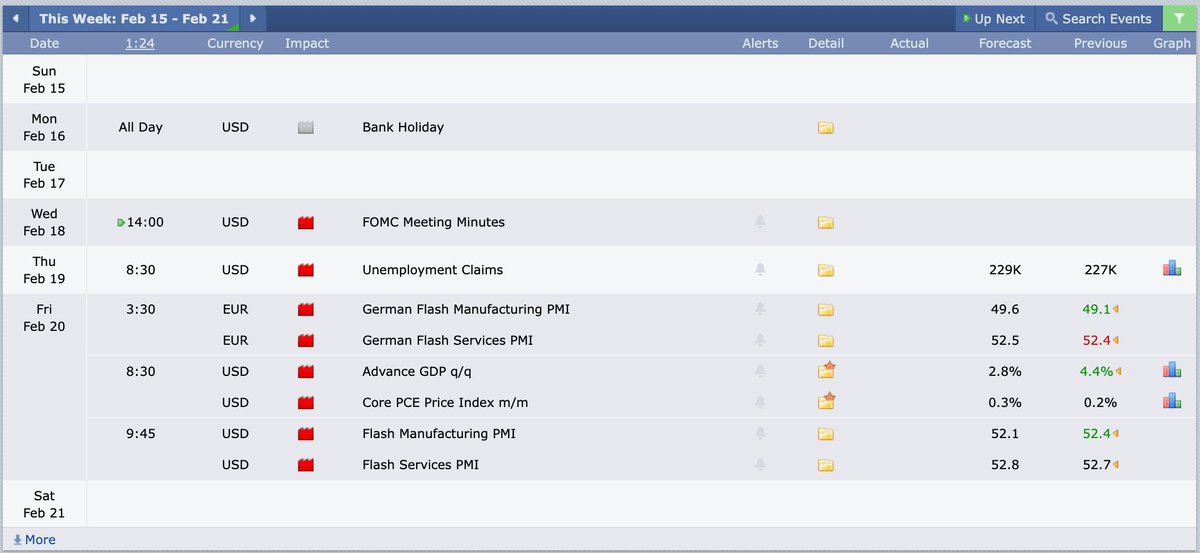Click Wed Feb 18 date cell

pos(44,222)
